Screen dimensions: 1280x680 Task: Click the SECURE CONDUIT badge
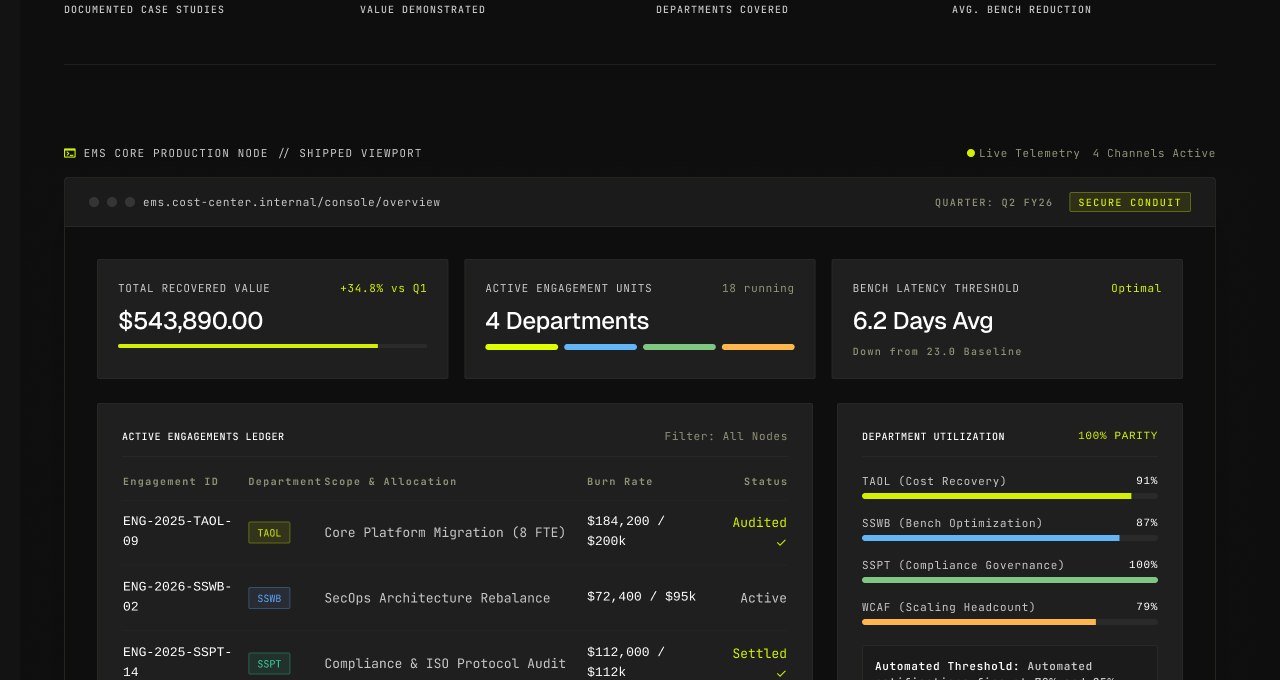(x=1130, y=202)
